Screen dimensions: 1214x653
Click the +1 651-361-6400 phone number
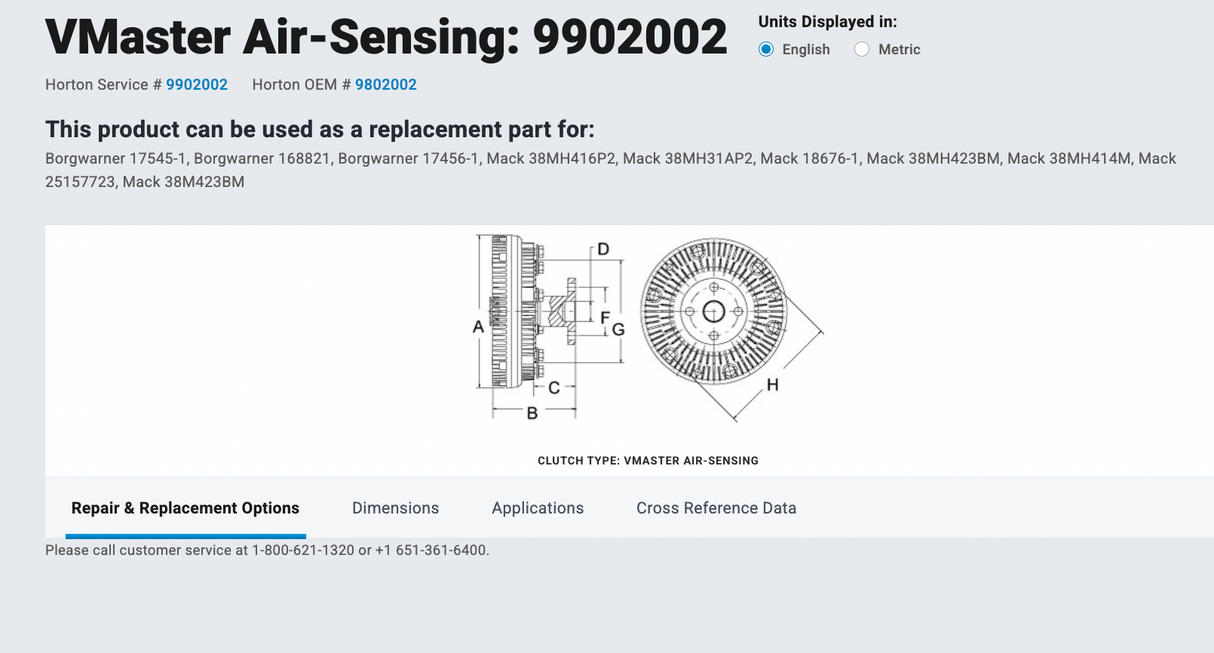(x=431, y=550)
